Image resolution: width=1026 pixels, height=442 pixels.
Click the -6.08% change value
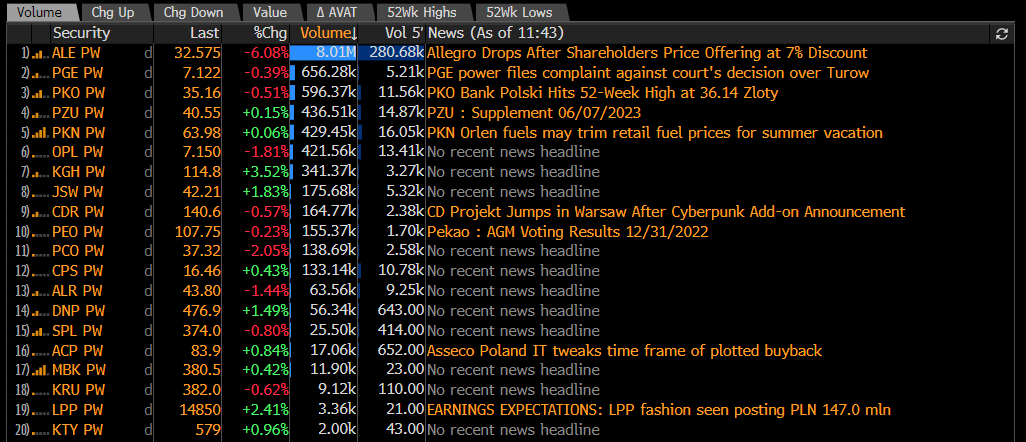point(266,53)
